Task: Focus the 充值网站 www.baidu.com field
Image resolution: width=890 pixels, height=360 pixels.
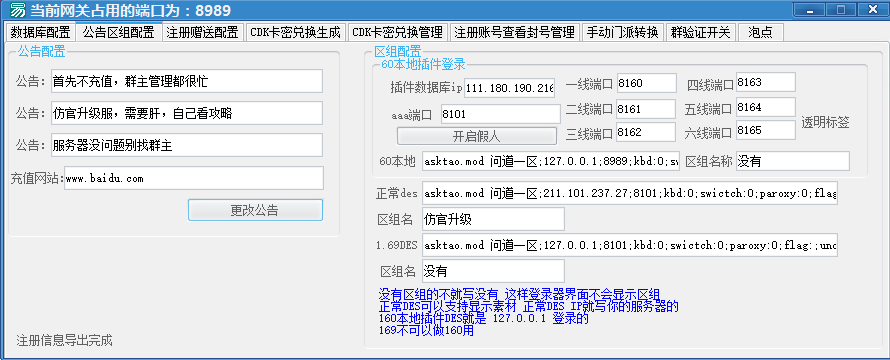Action: (194, 178)
